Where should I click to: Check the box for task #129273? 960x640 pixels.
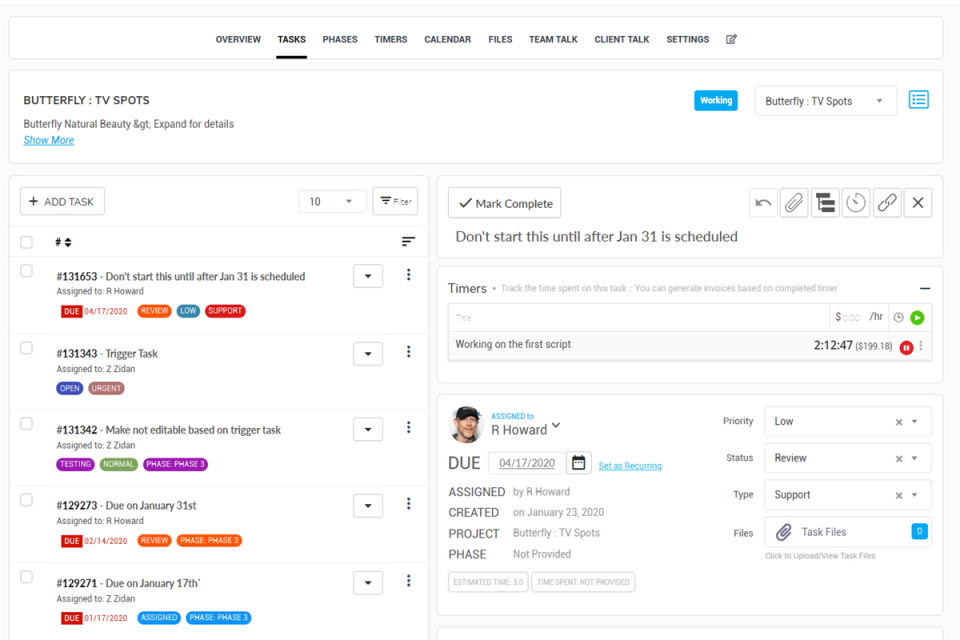point(26,500)
